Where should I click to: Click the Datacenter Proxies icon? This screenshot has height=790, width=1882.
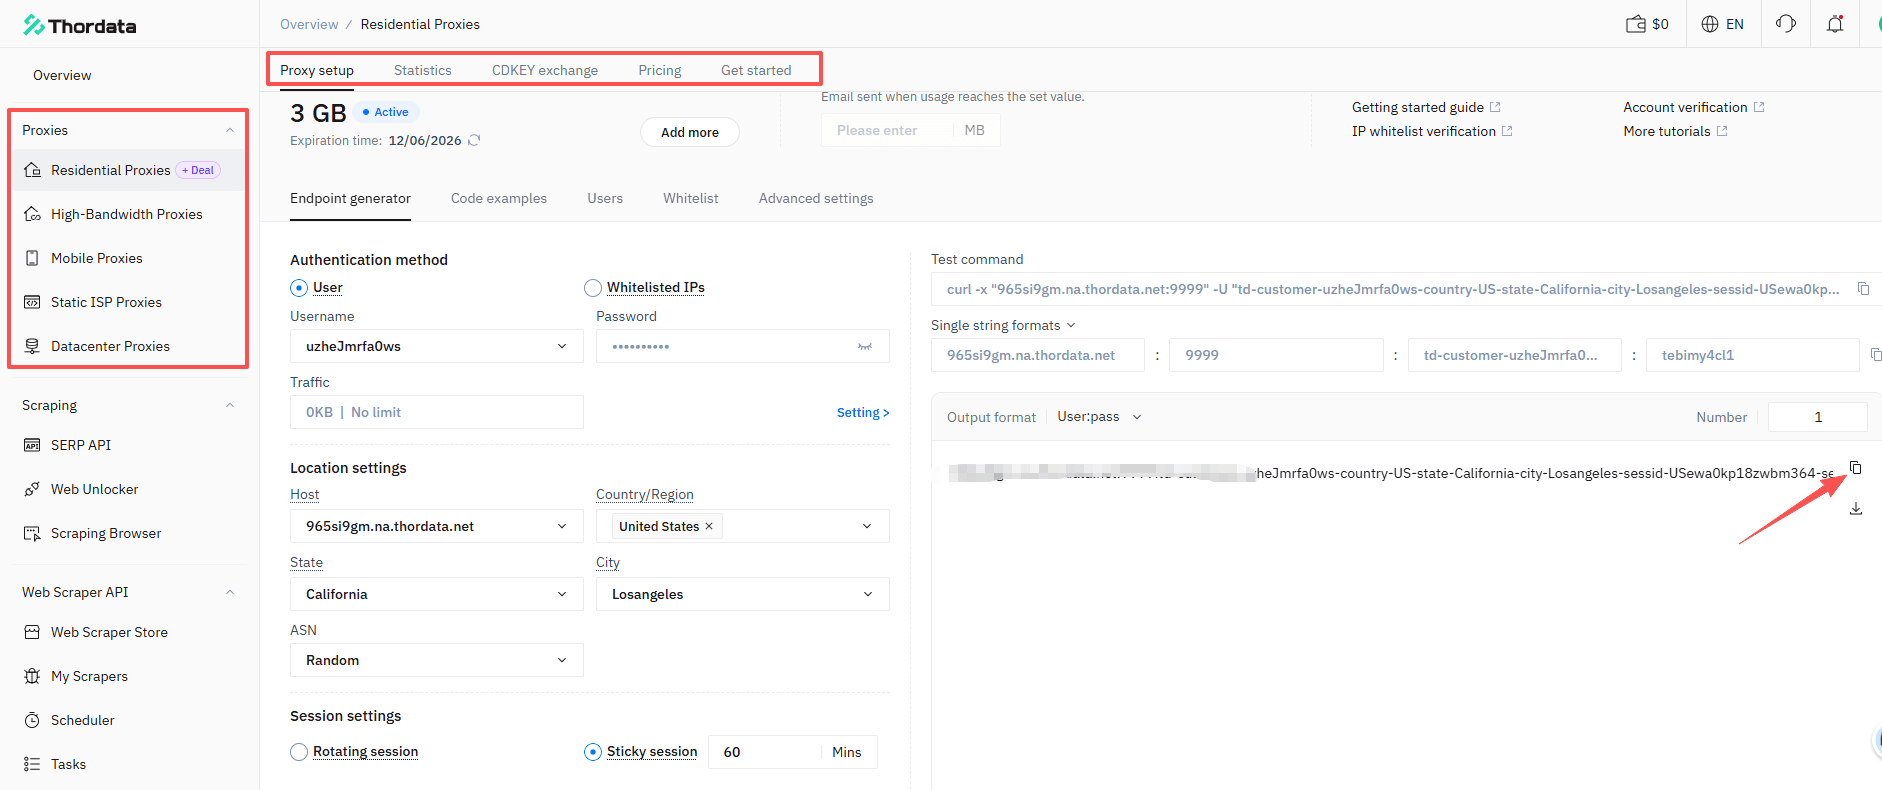pyautogui.click(x=32, y=346)
